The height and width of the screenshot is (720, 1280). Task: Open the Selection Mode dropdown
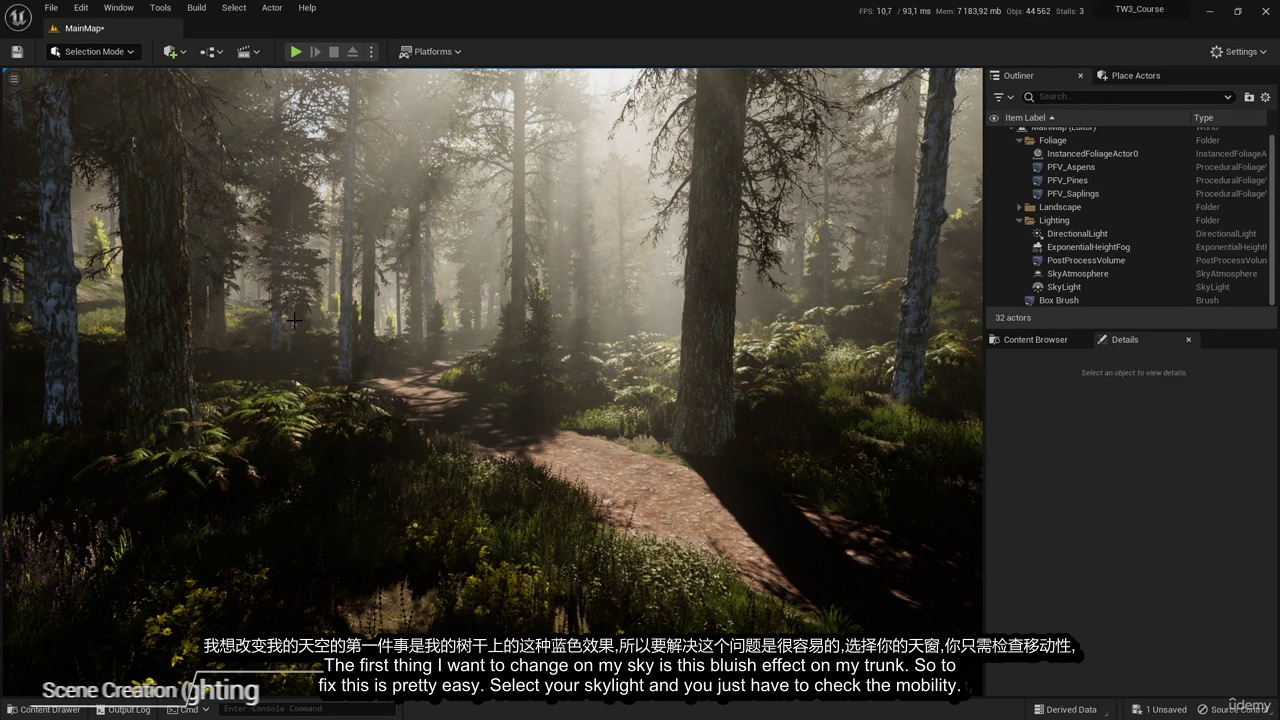click(x=92, y=52)
